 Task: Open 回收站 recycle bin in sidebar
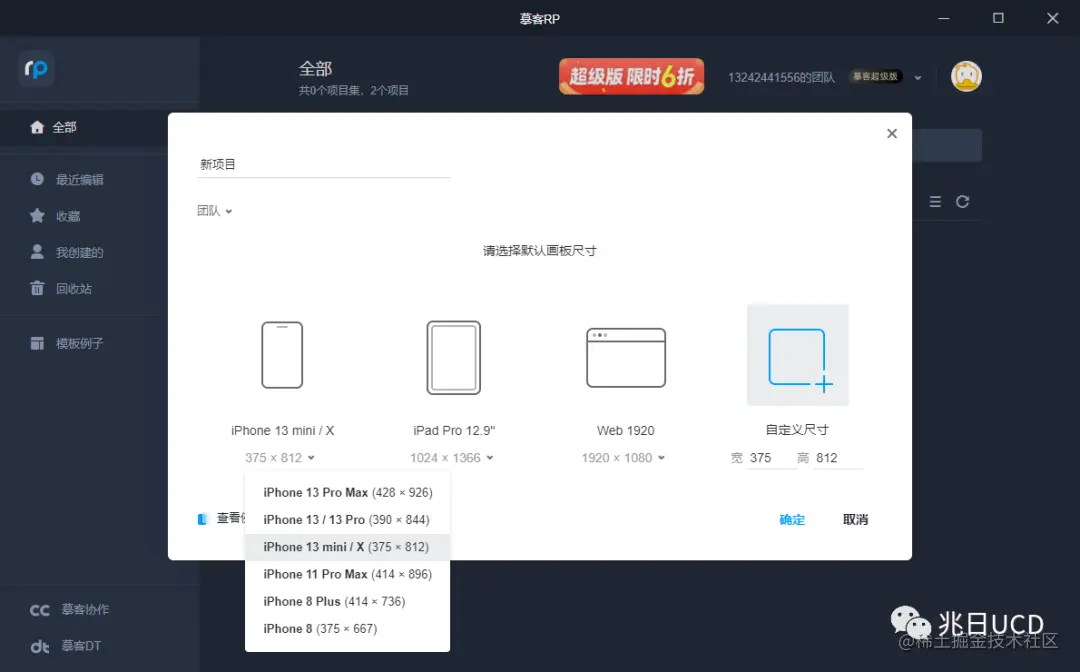[x=61, y=288]
